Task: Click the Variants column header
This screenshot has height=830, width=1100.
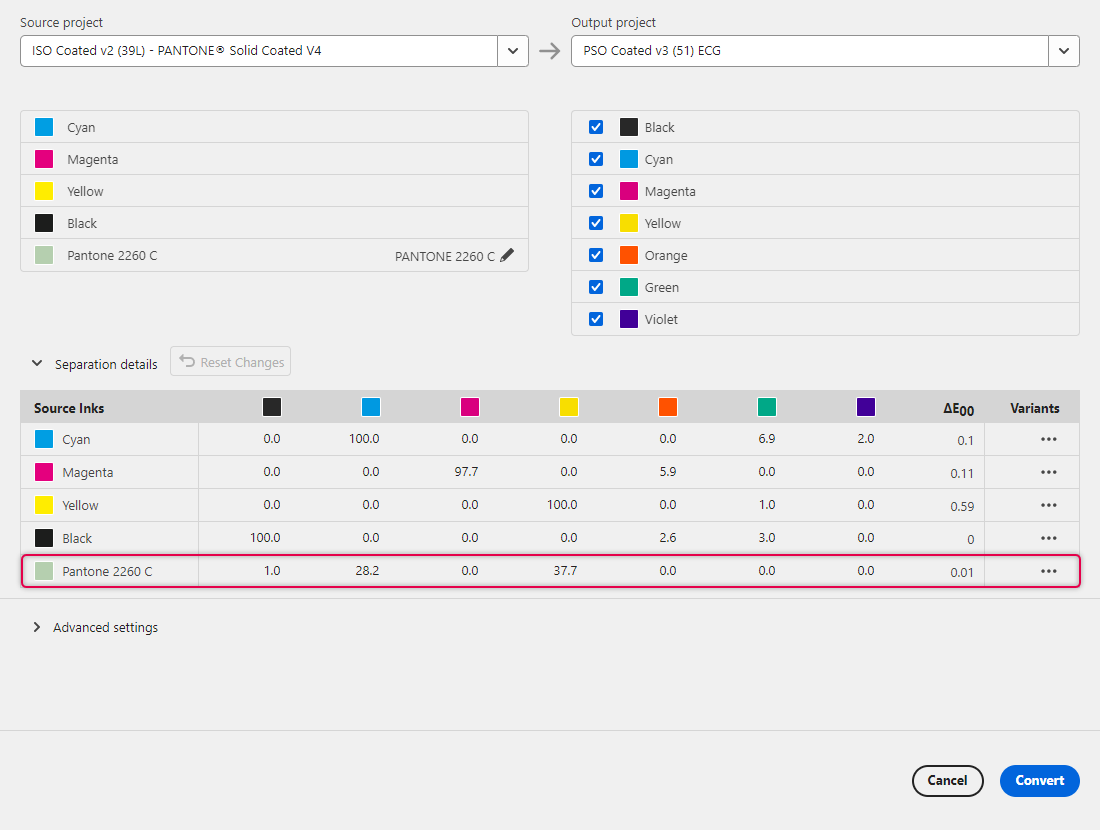Action: point(1034,408)
